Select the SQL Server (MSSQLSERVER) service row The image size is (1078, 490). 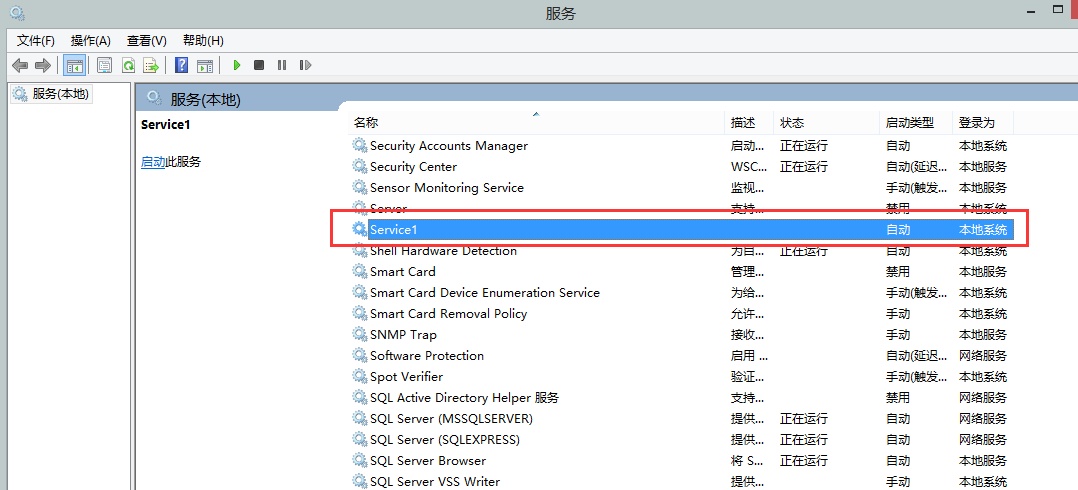pyautogui.click(x=451, y=419)
